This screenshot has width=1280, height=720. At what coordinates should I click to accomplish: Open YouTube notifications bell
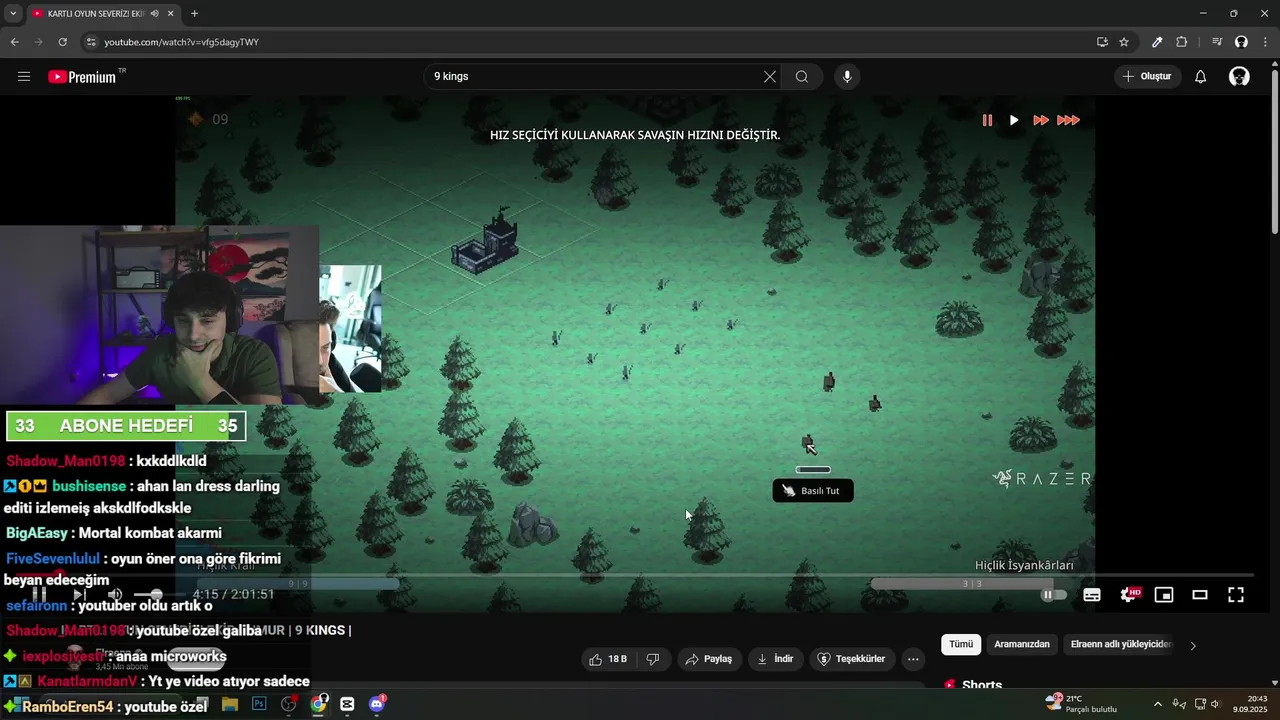[x=1201, y=77]
